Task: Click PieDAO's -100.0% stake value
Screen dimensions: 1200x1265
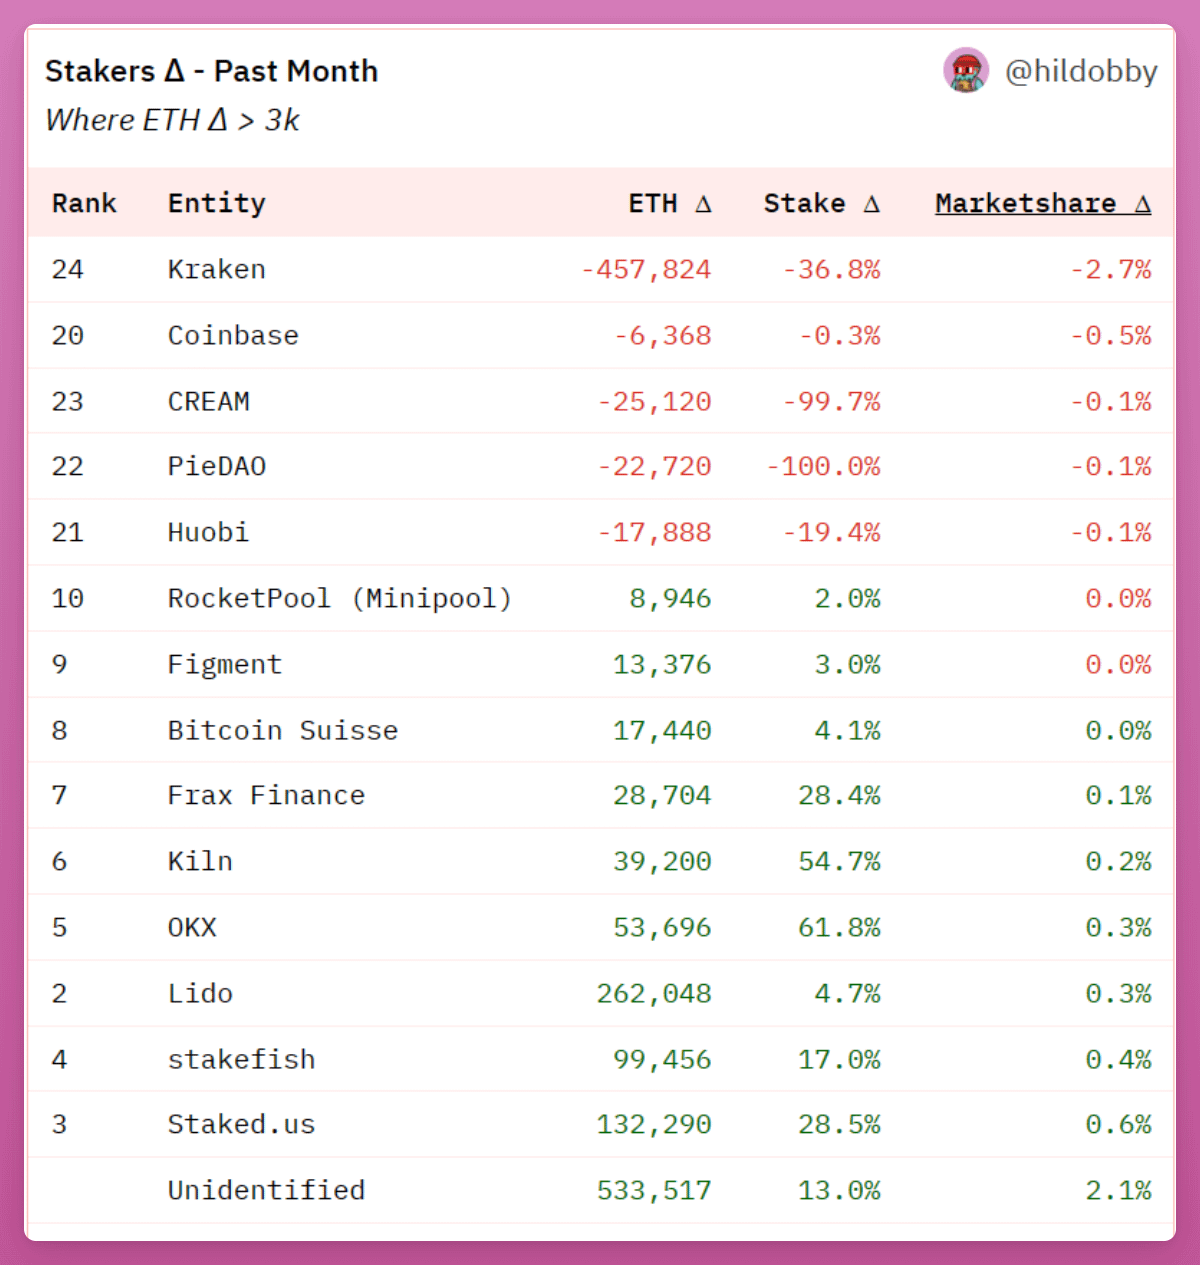Action: coord(823,466)
